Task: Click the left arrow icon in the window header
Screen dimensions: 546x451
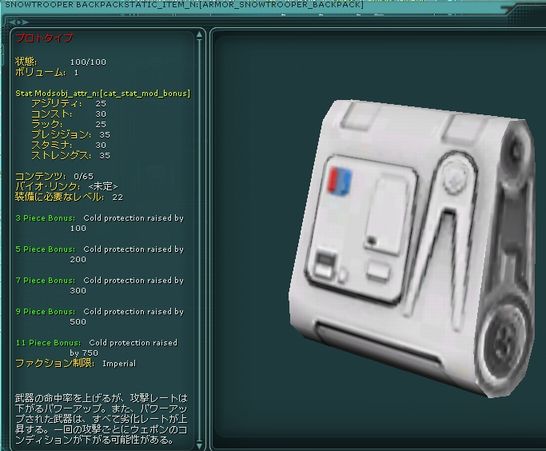Action: tap(12, 22)
